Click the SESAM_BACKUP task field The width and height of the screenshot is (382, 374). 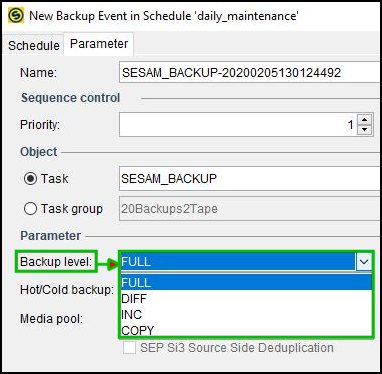click(250, 179)
